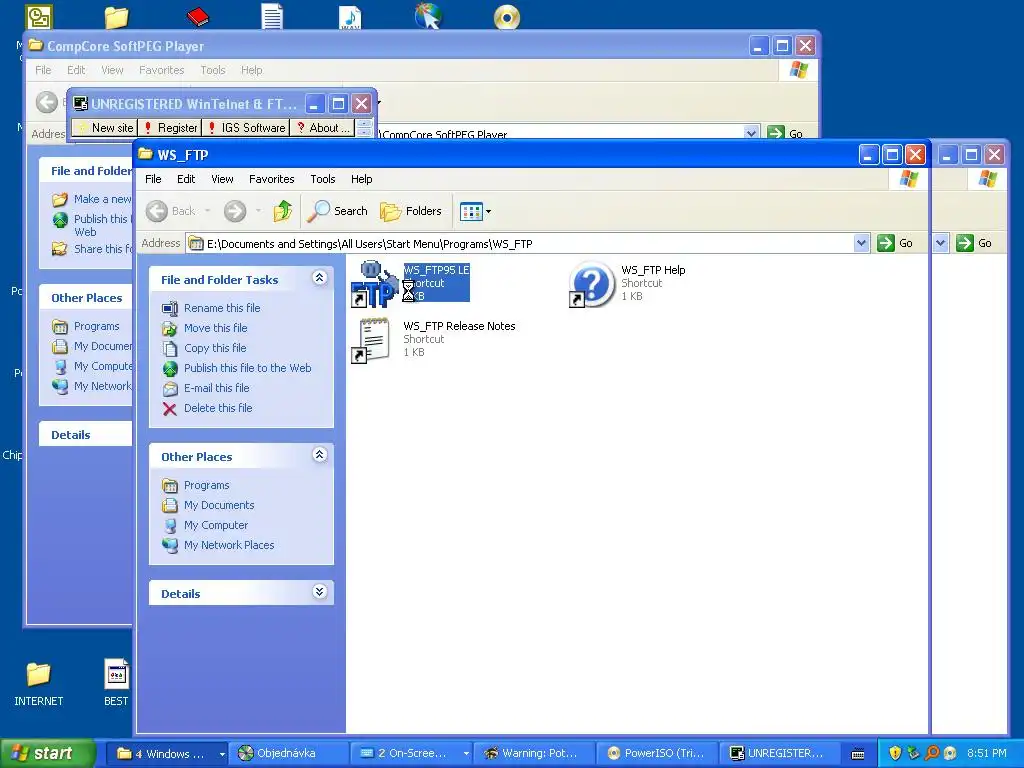Switch to Warning: Pot… taskbar button
Viewport: 1024px width, 768px height.
click(x=536, y=754)
